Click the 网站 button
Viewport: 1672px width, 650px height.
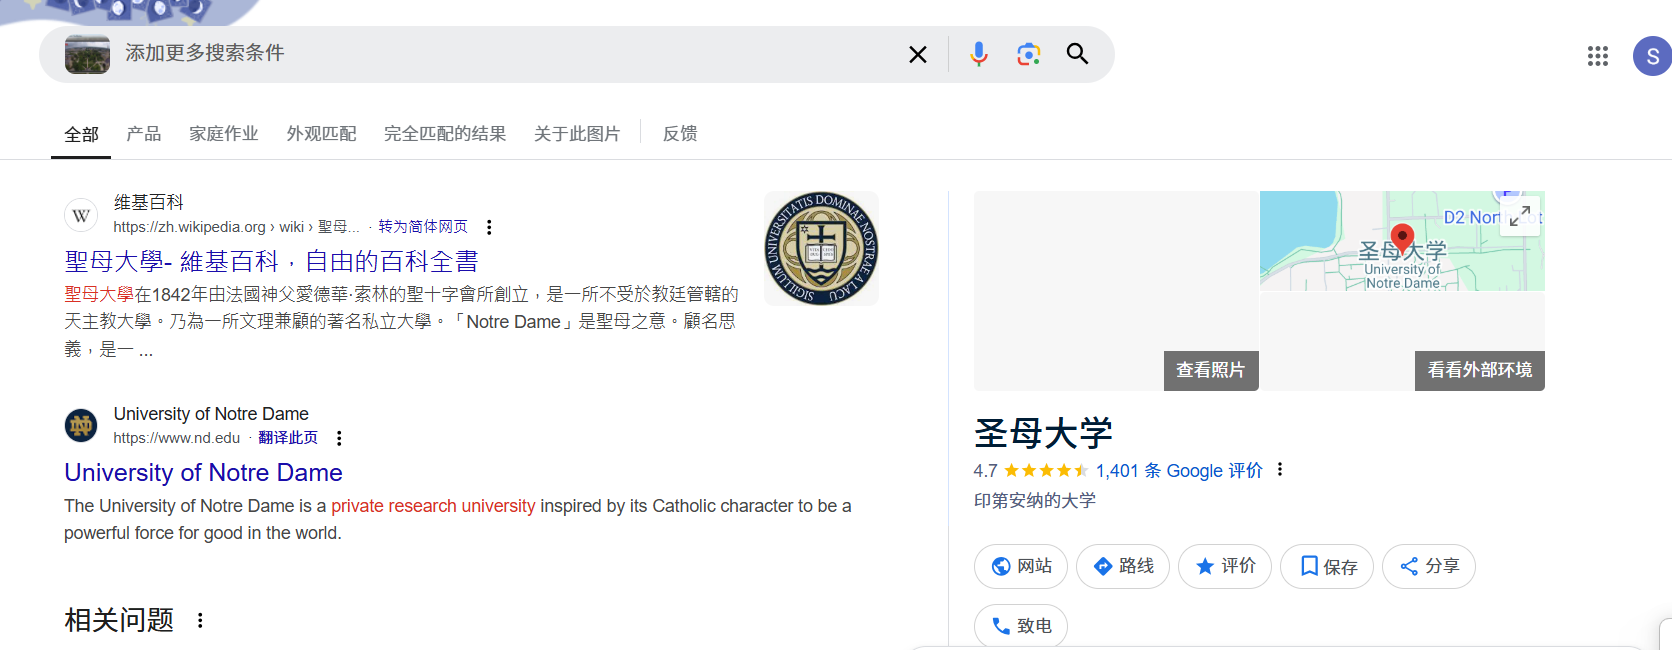click(x=1021, y=567)
